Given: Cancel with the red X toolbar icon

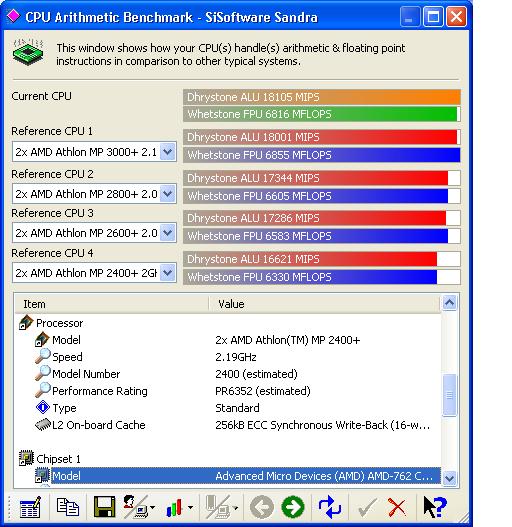Looking at the screenshot, I should pyautogui.click(x=397, y=508).
